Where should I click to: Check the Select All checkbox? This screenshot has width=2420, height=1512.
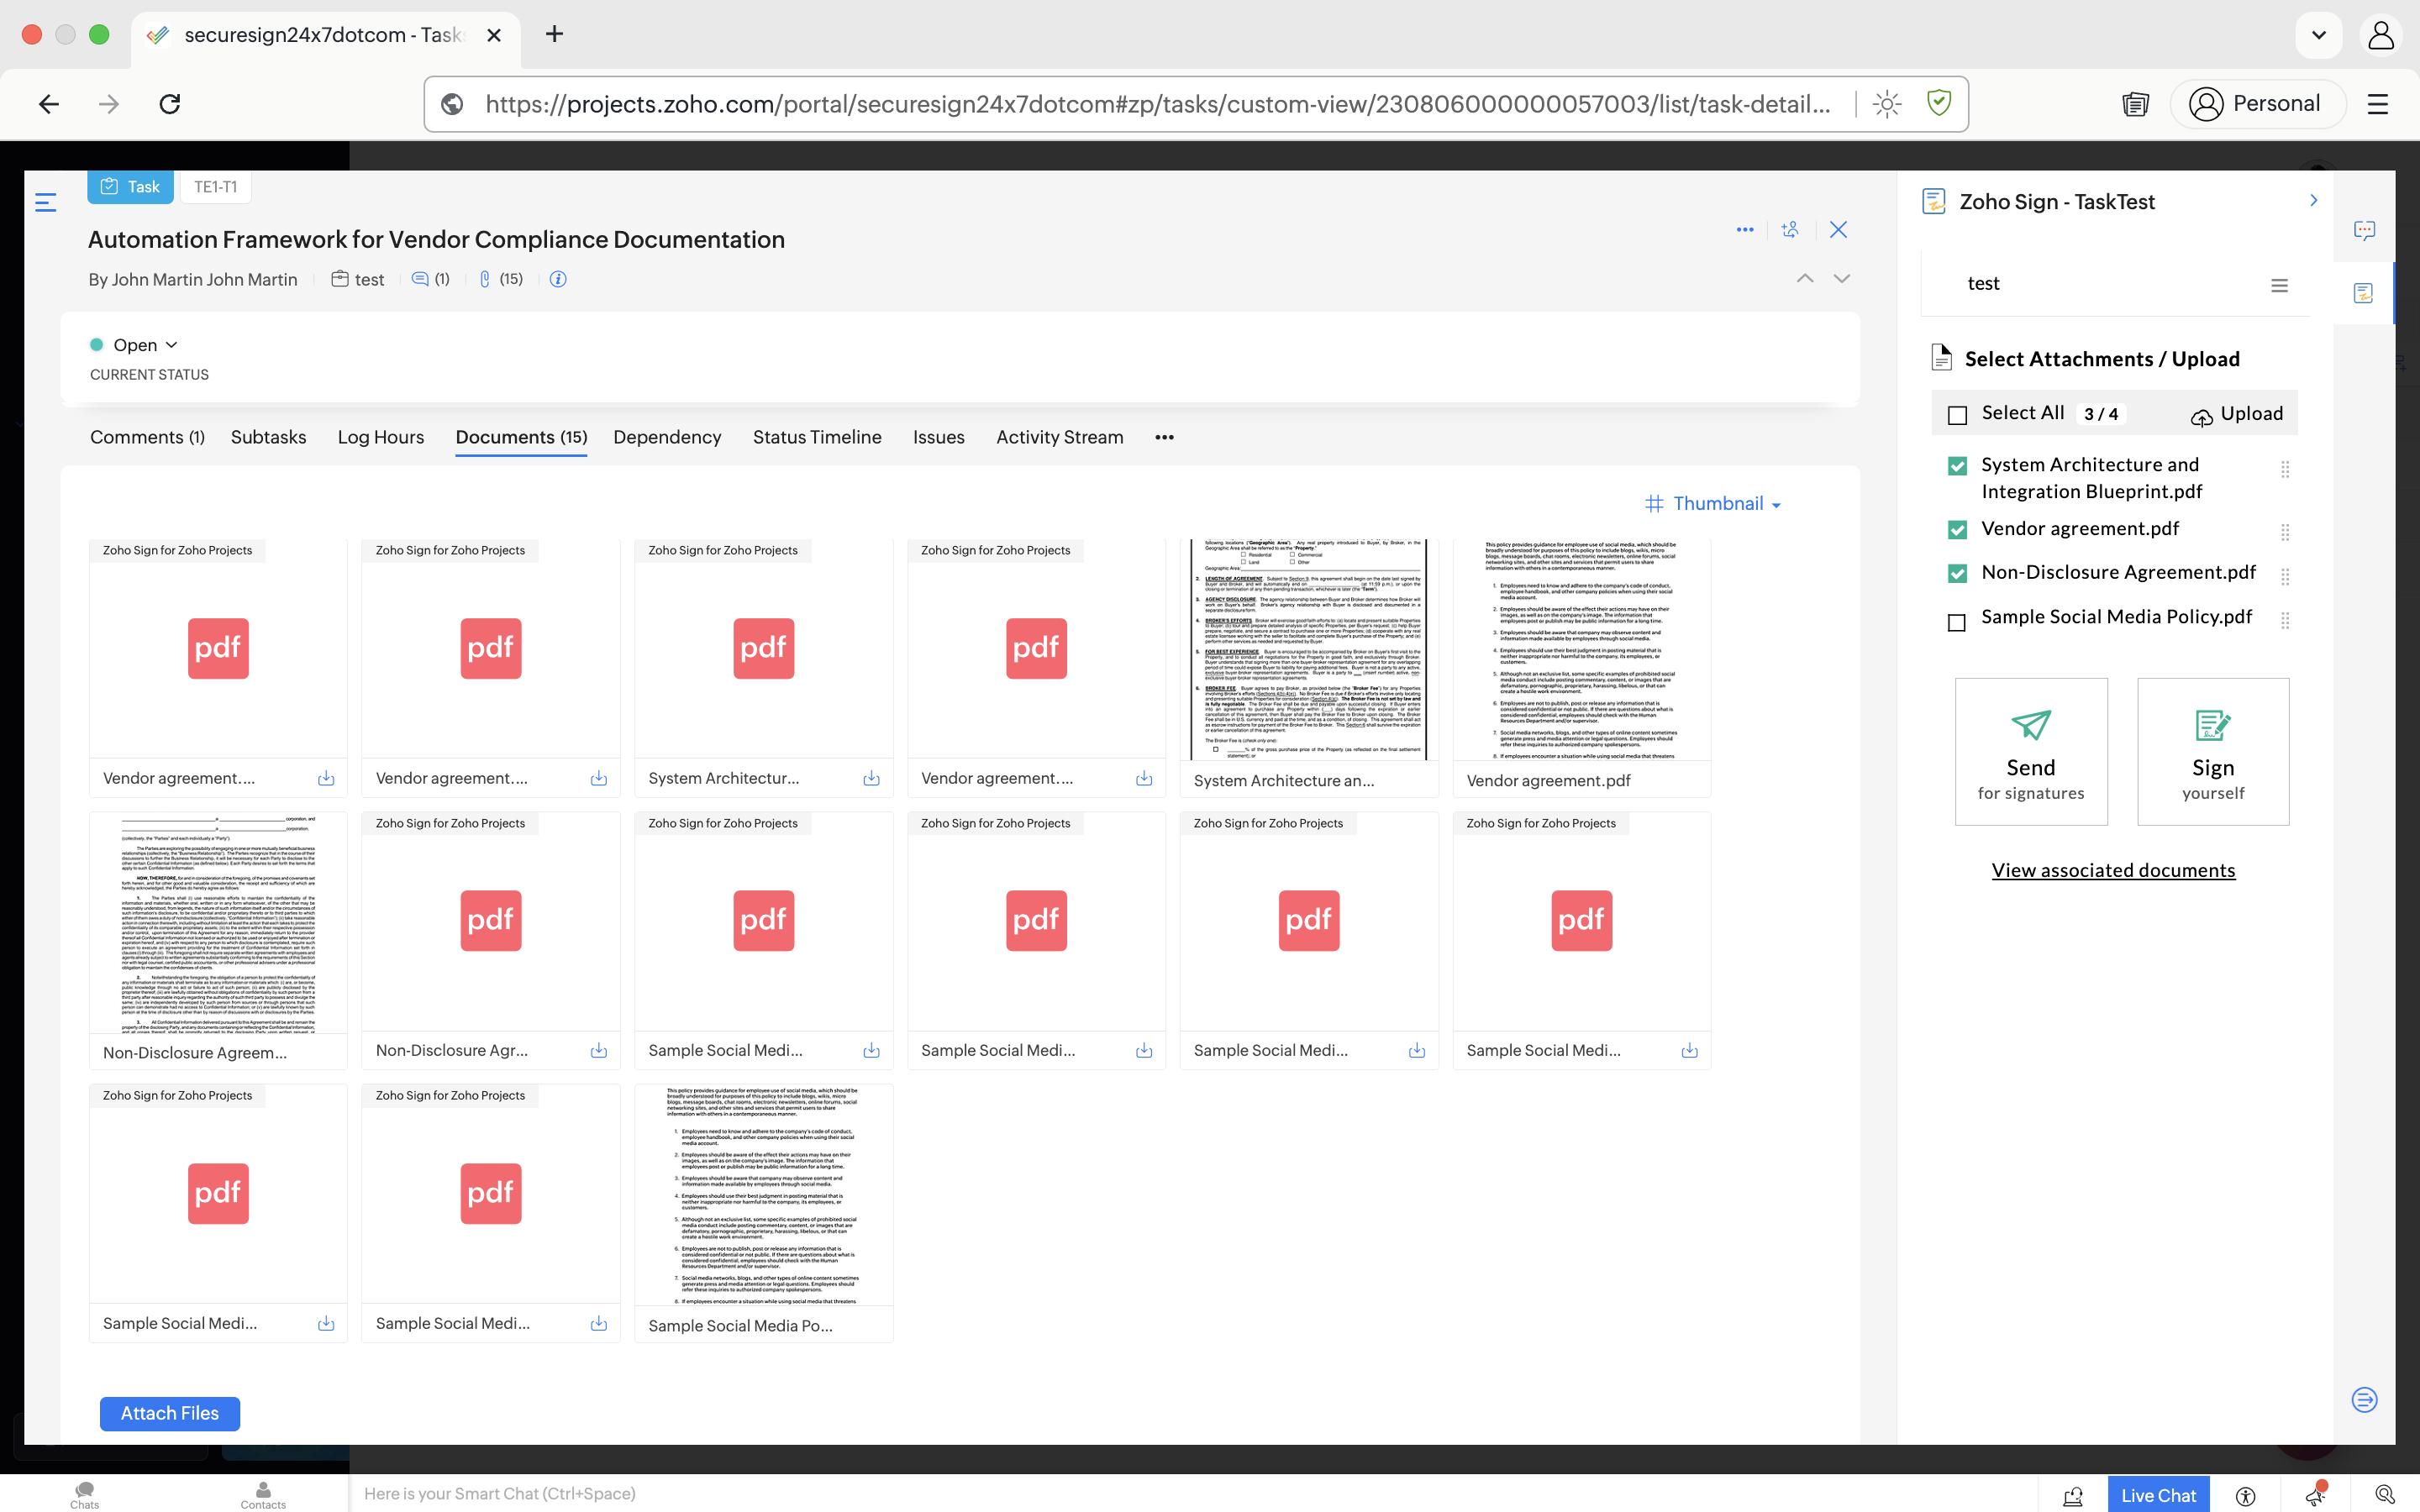1957,415
